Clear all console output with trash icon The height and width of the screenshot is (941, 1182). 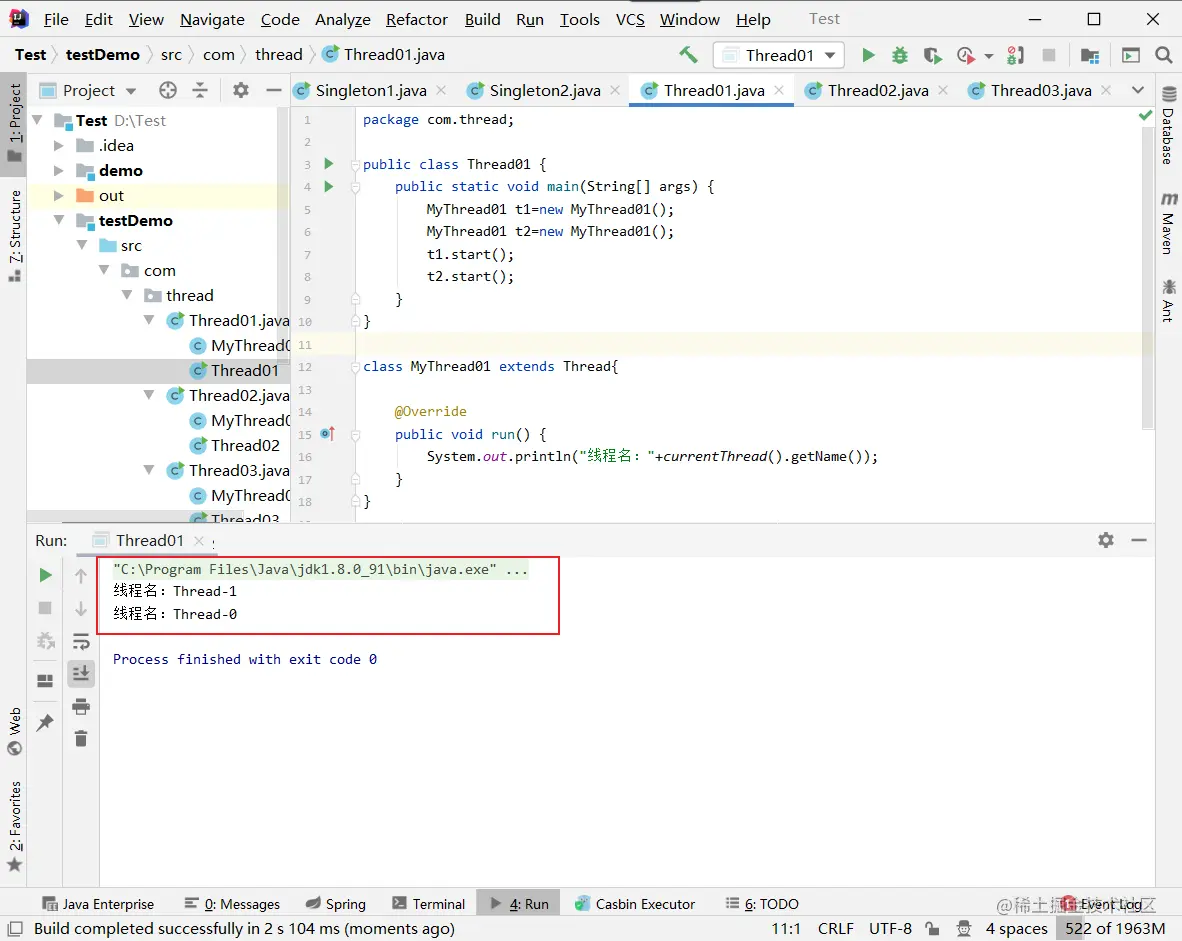(81, 738)
